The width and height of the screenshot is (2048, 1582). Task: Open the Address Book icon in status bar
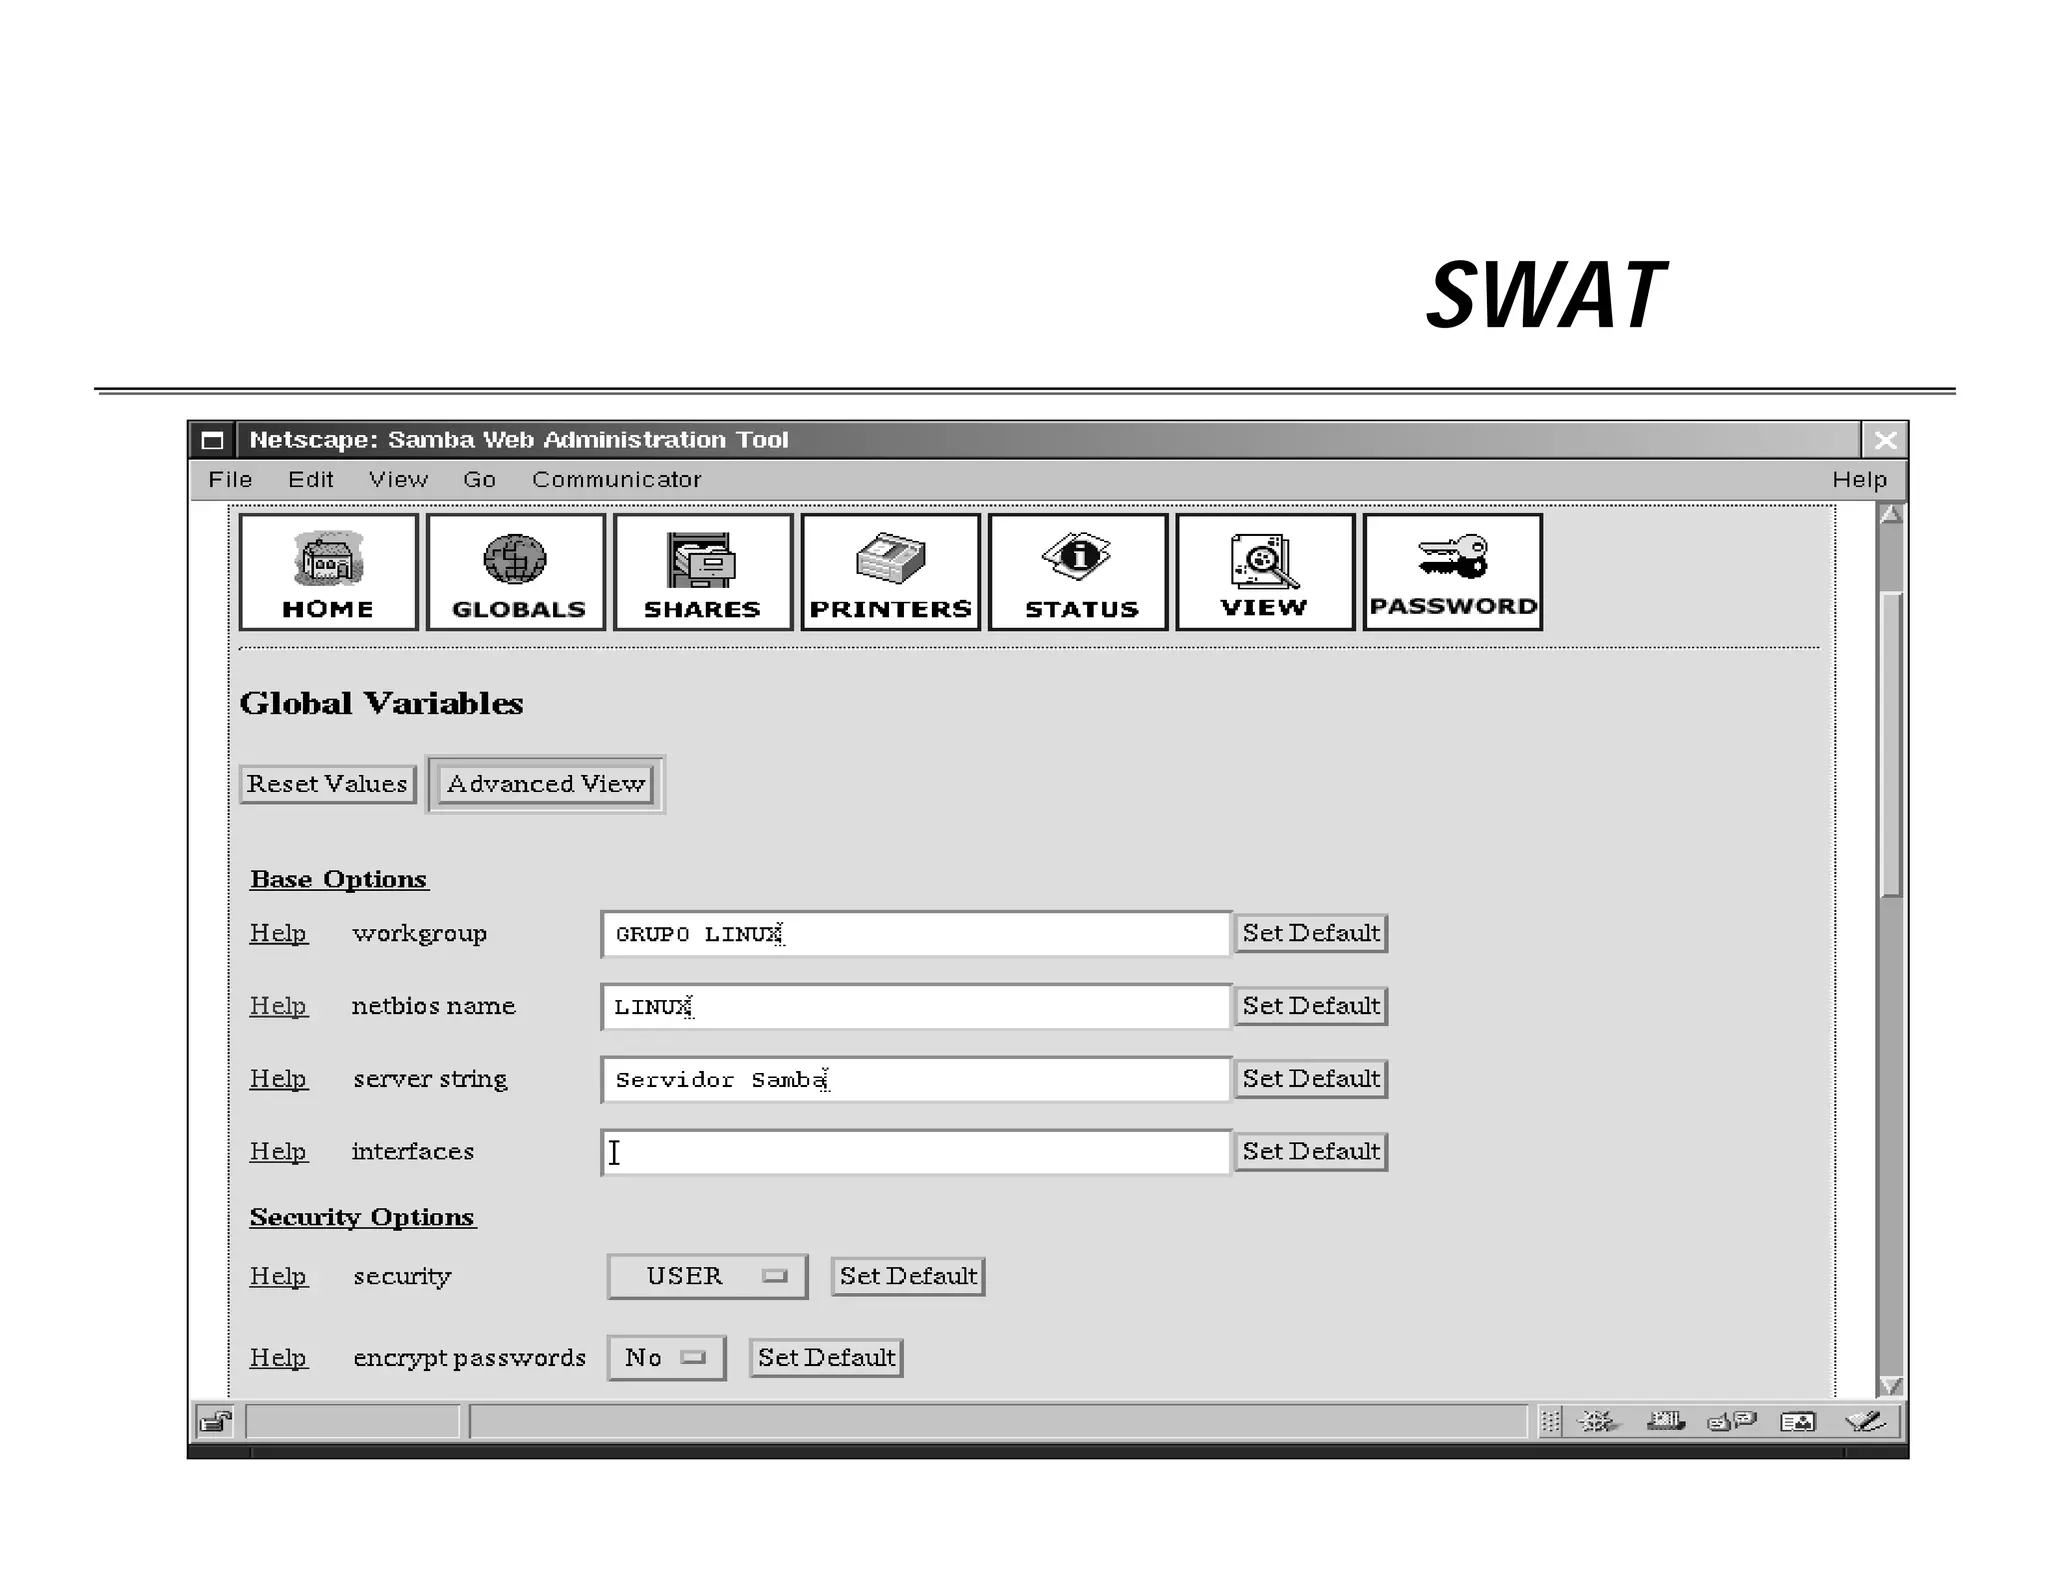coord(1798,1421)
